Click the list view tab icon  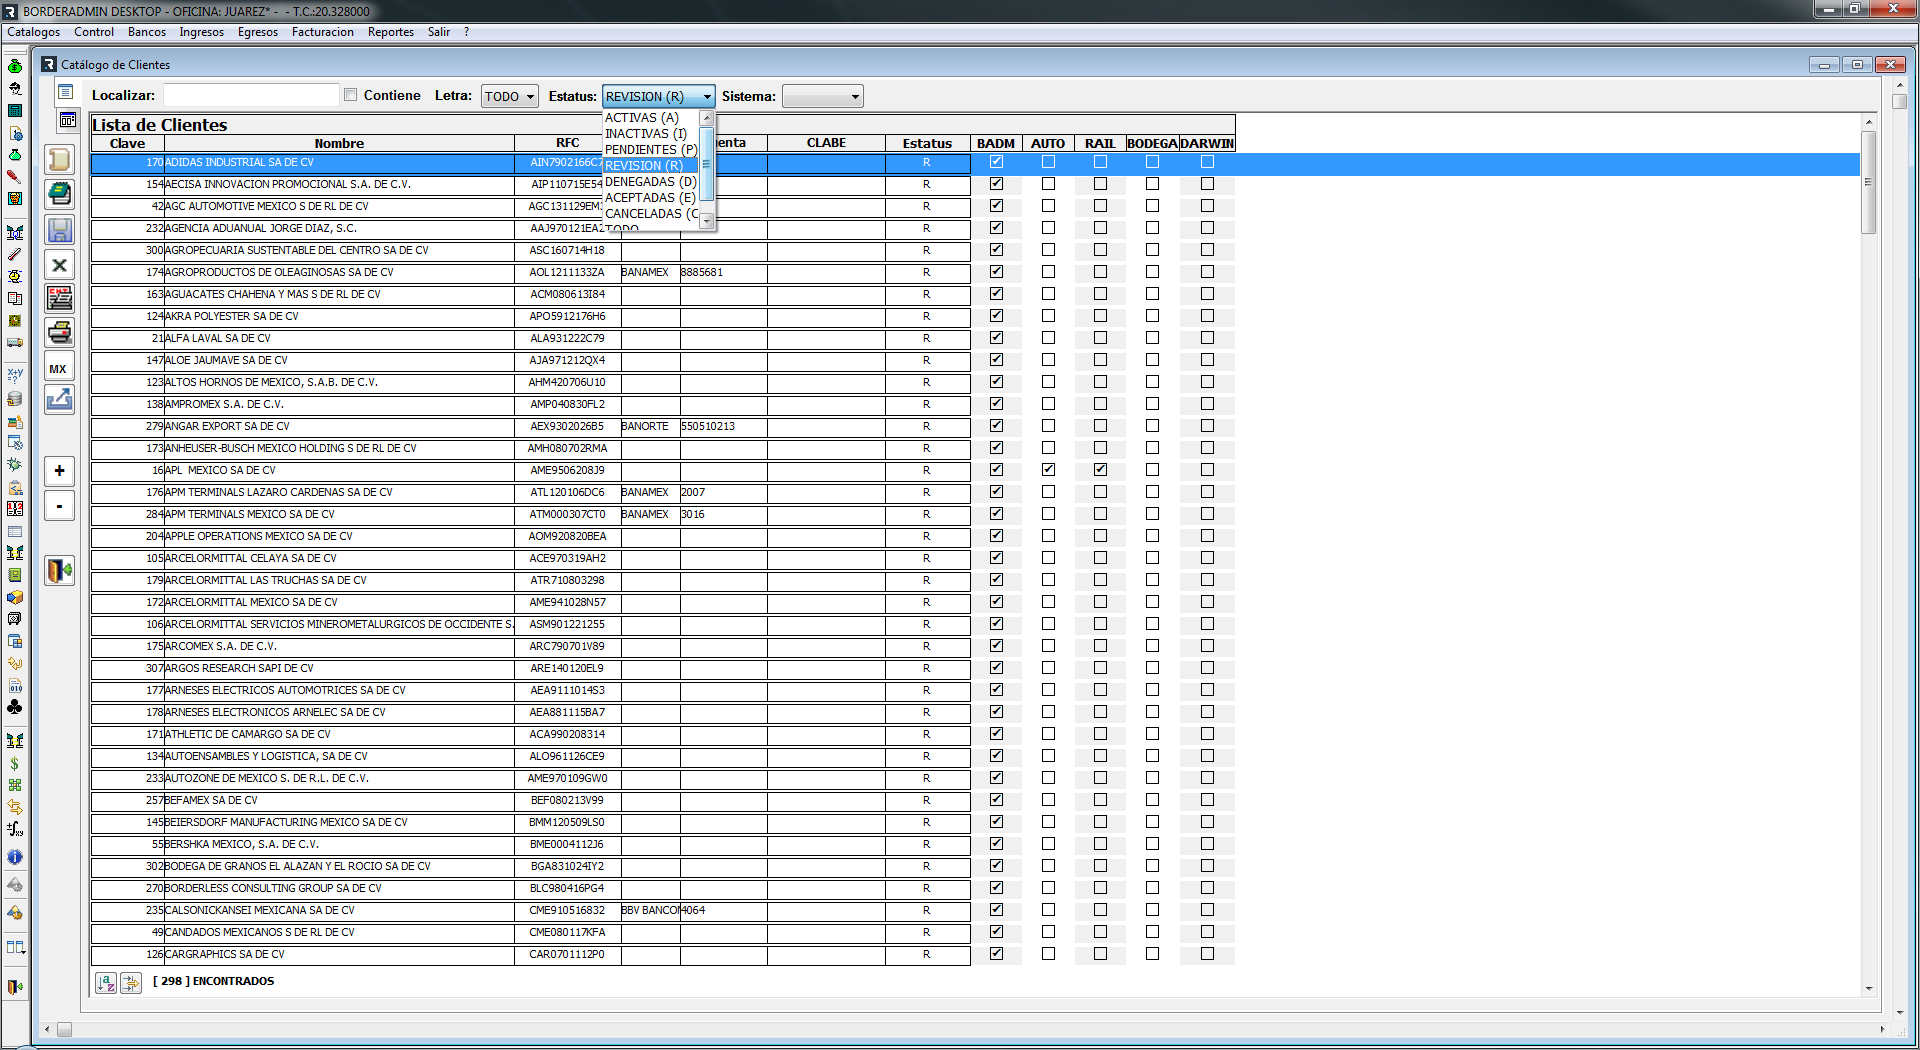point(66,92)
